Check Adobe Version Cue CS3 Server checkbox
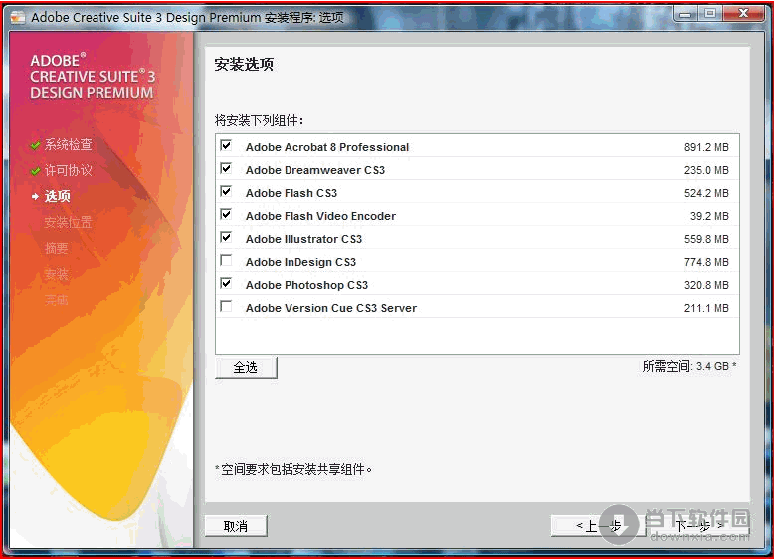Screen dimensions: 774x559 pos(226,306)
